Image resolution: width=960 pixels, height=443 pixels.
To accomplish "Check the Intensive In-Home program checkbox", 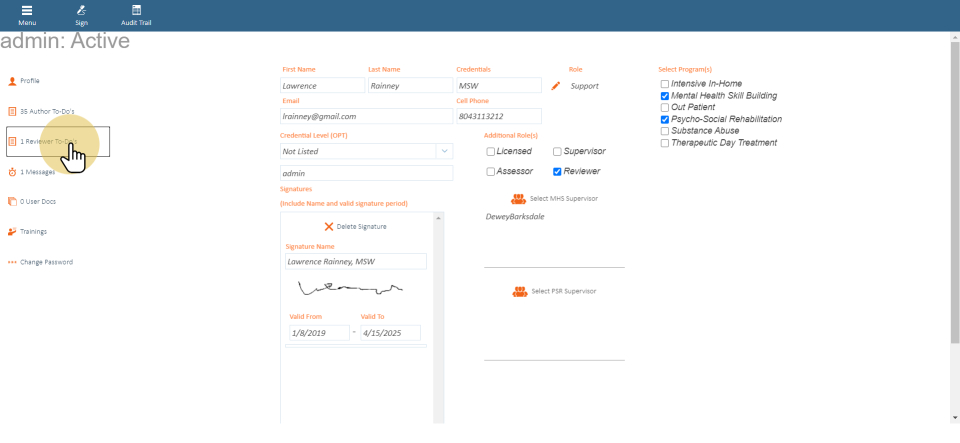I will (665, 84).
